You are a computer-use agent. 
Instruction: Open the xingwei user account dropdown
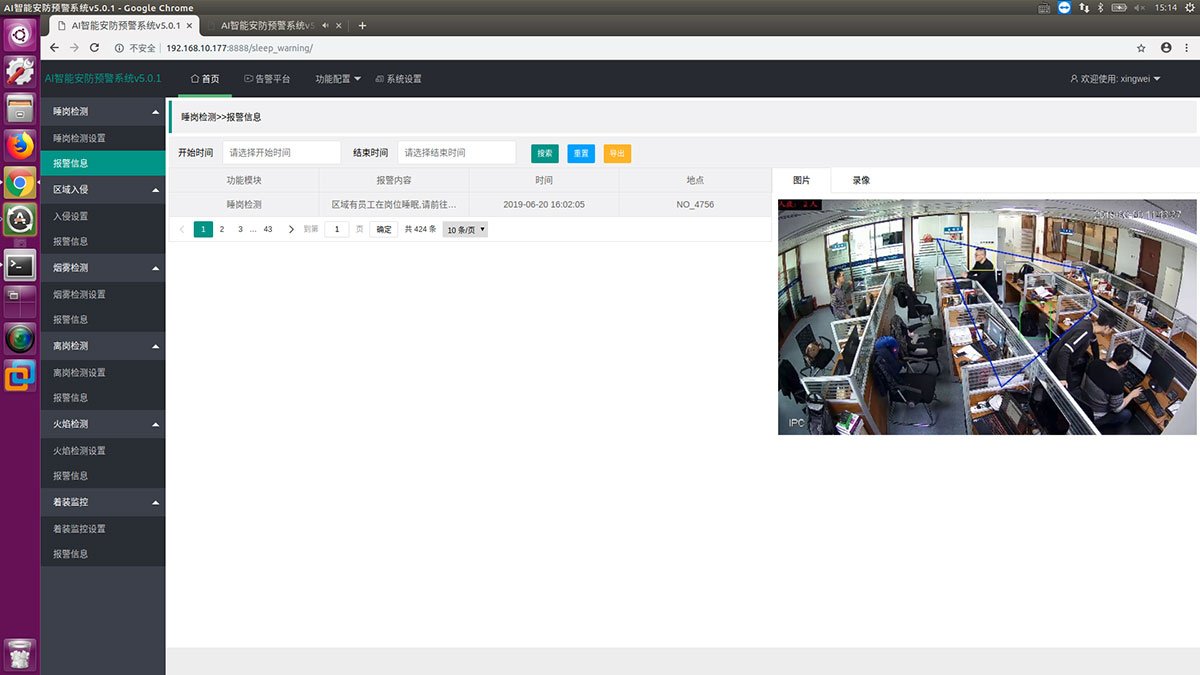click(1115, 79)
